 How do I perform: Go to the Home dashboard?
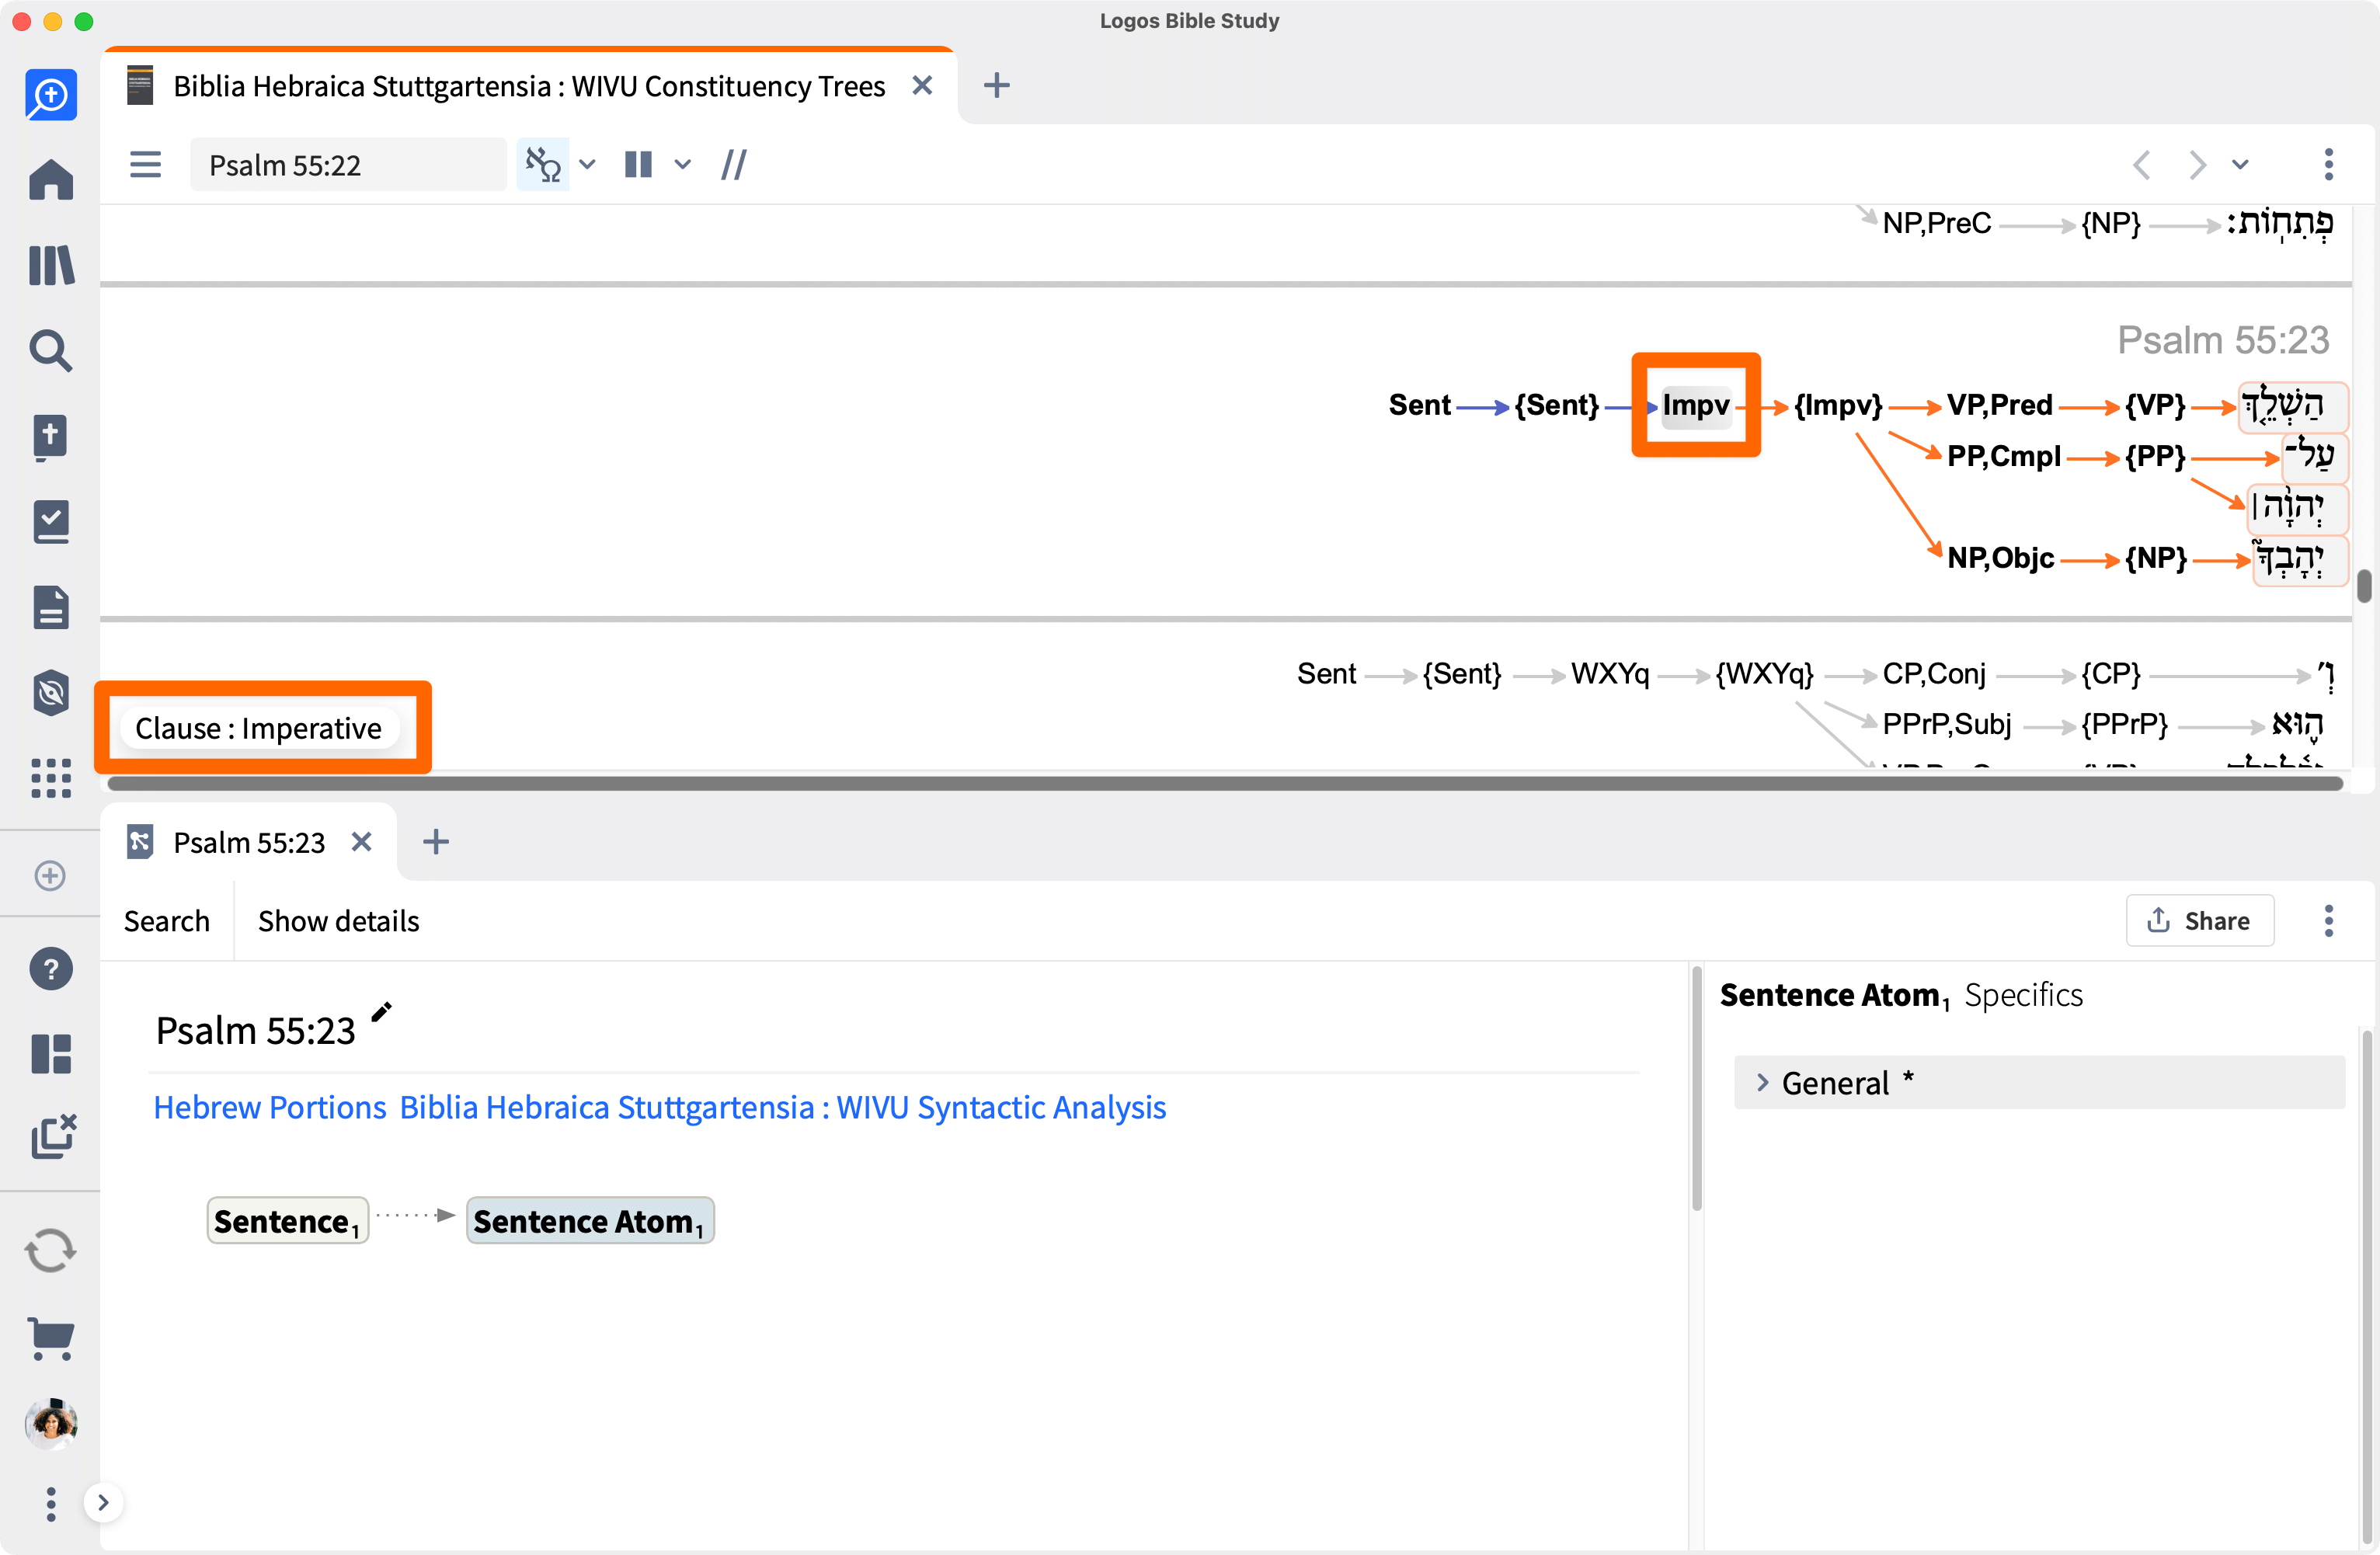click(x=51, y=180)
